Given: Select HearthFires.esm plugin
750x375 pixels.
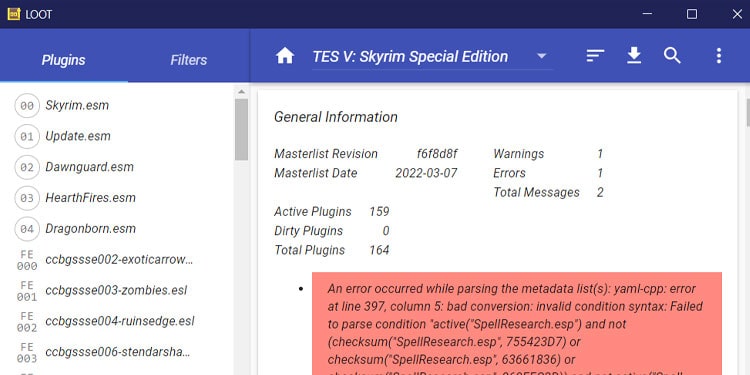Looking at the screenshot, I should point(90,198).
